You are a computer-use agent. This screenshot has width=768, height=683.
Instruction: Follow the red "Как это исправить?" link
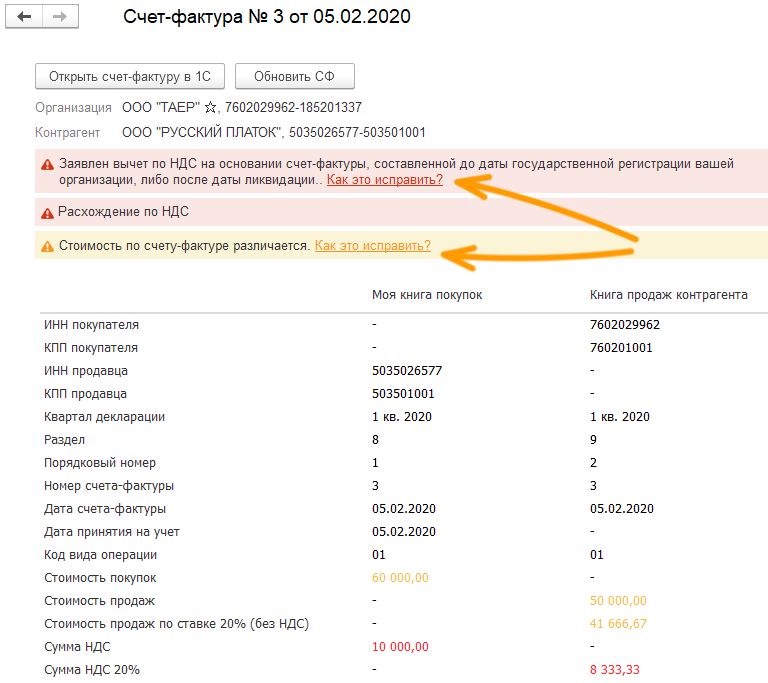pos(384,180)
